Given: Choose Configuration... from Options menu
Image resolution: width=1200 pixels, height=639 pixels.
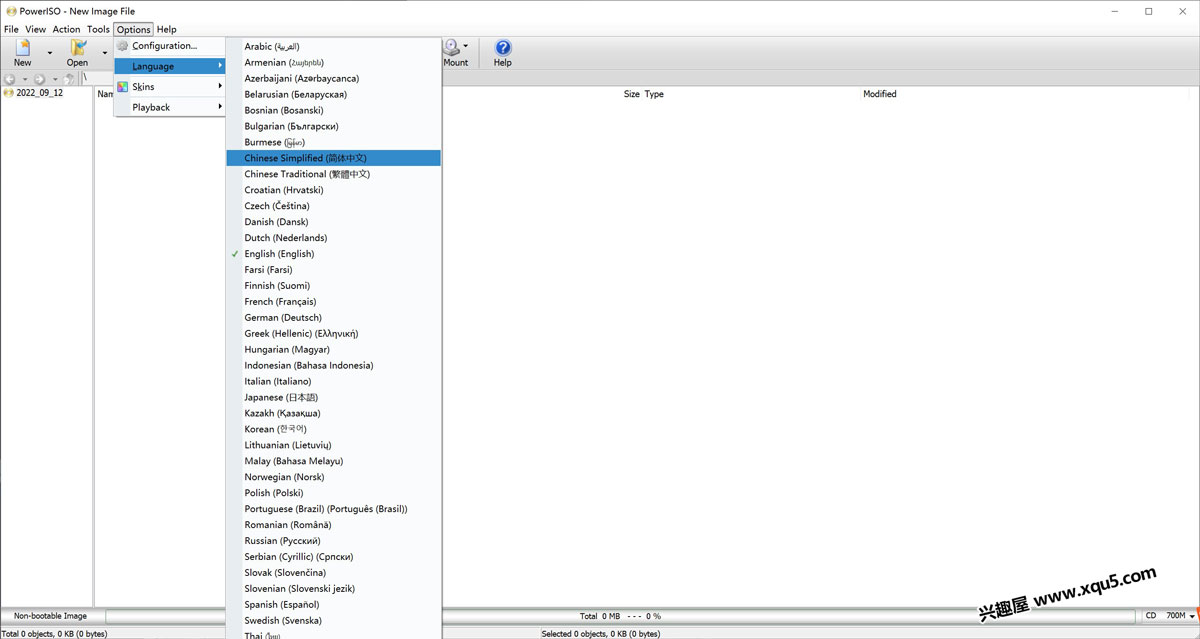Looking at the screenshot, I should [x=169, y=46].
